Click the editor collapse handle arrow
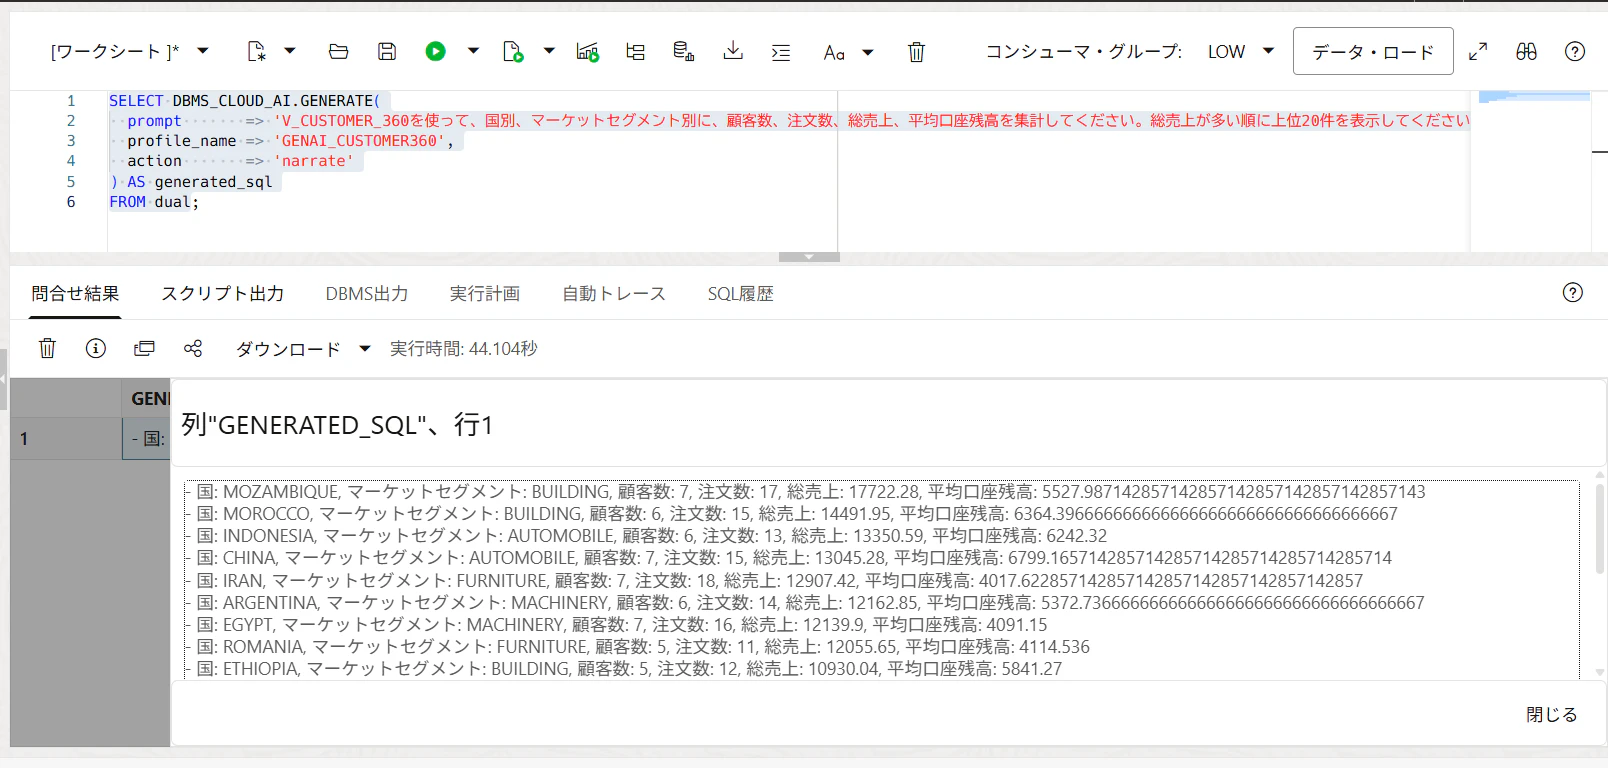Image resolution: width=1608 pixels, height=768 pixels. [809, 257]
